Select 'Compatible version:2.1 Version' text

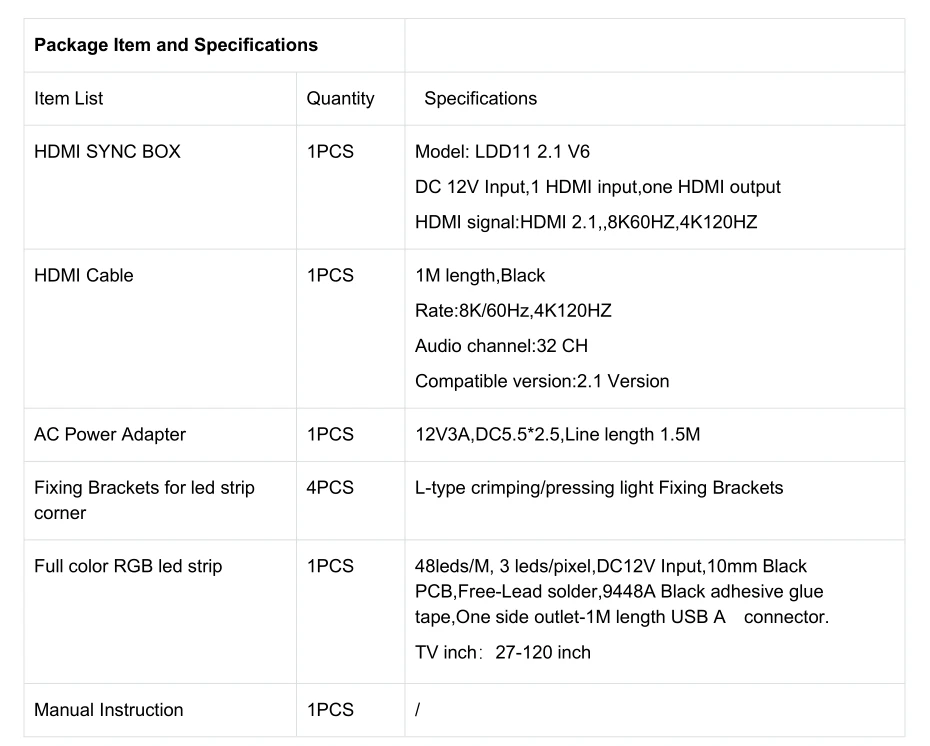[x=541, y=381]
